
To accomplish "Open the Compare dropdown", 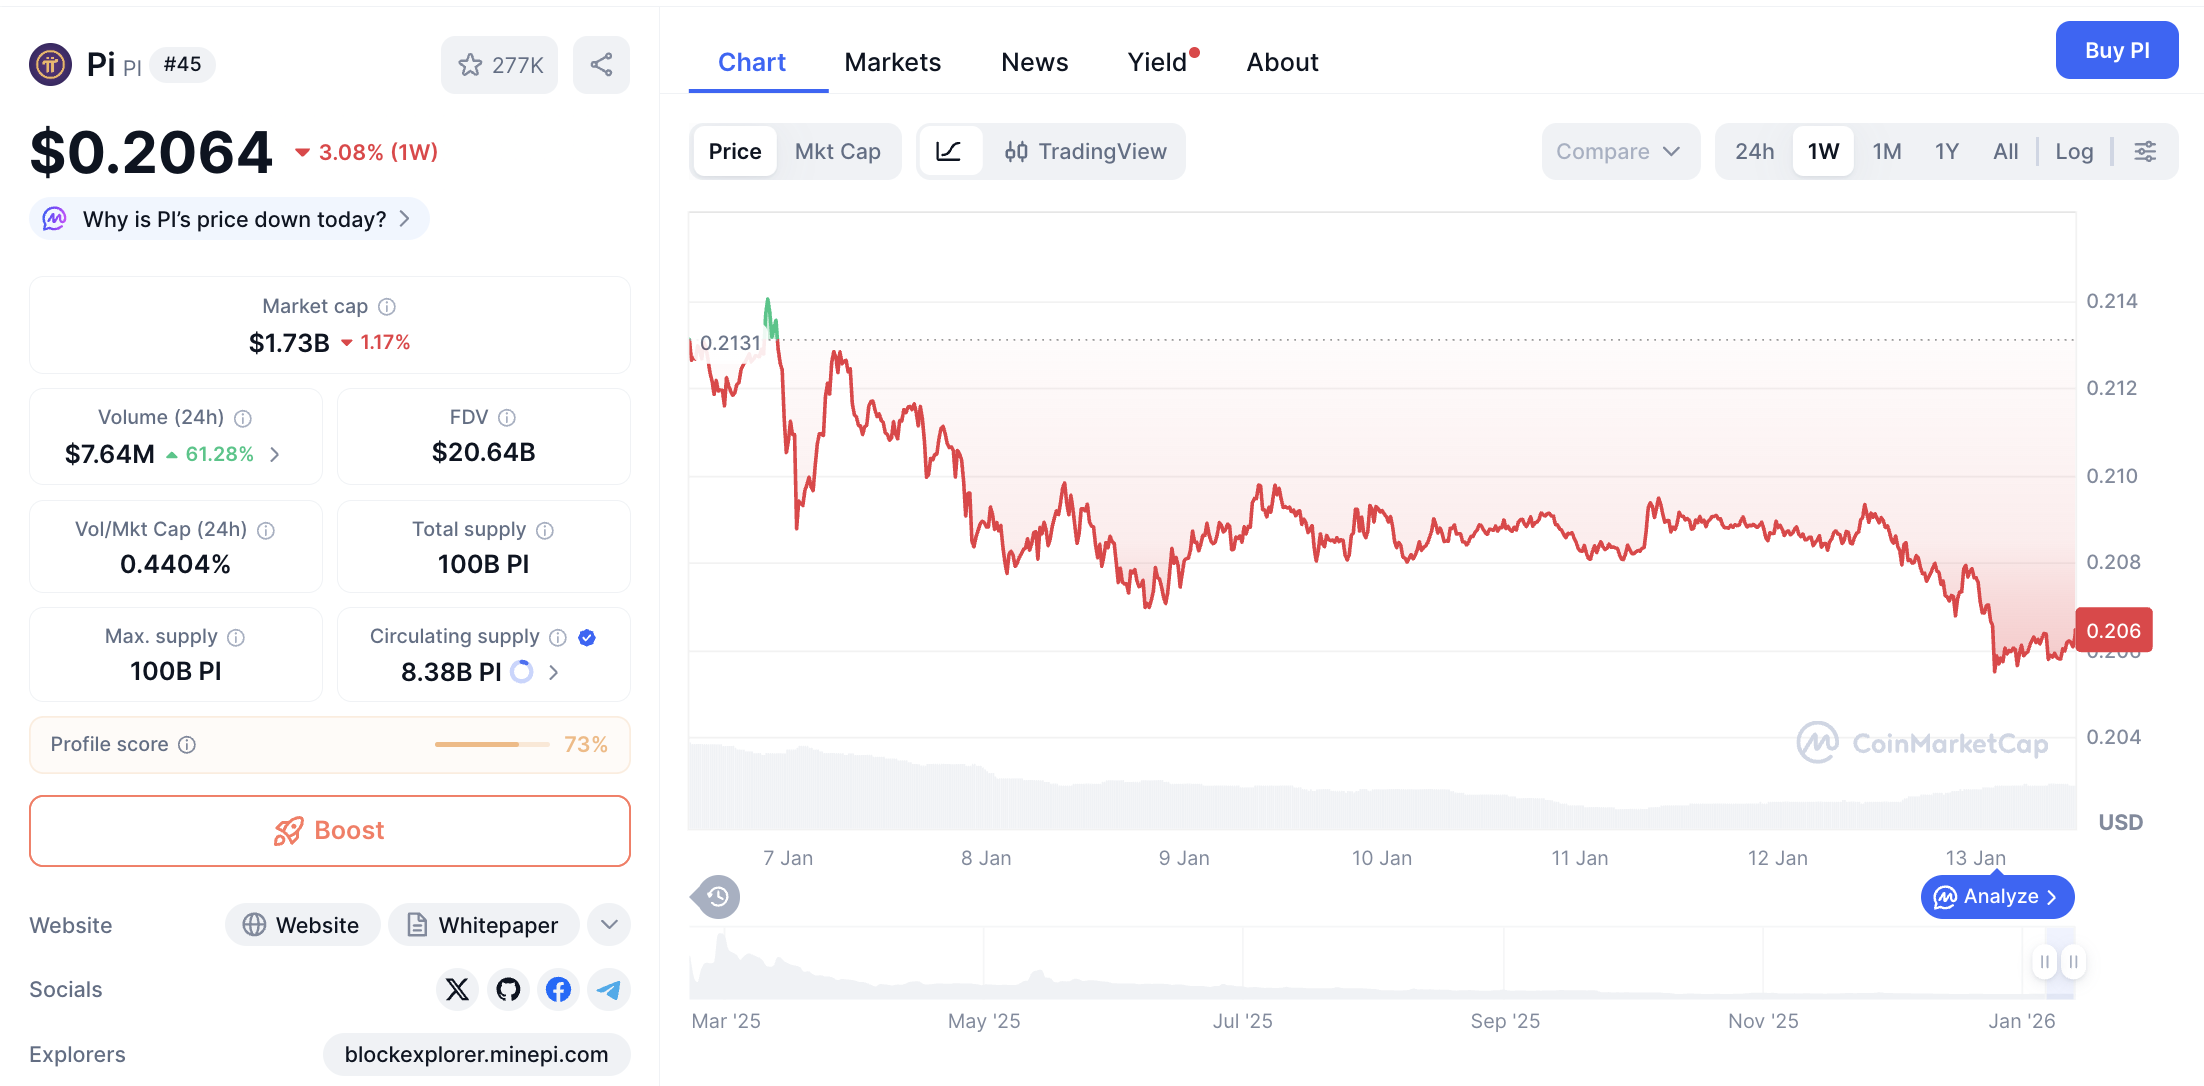I will (x=1620, y=151).
